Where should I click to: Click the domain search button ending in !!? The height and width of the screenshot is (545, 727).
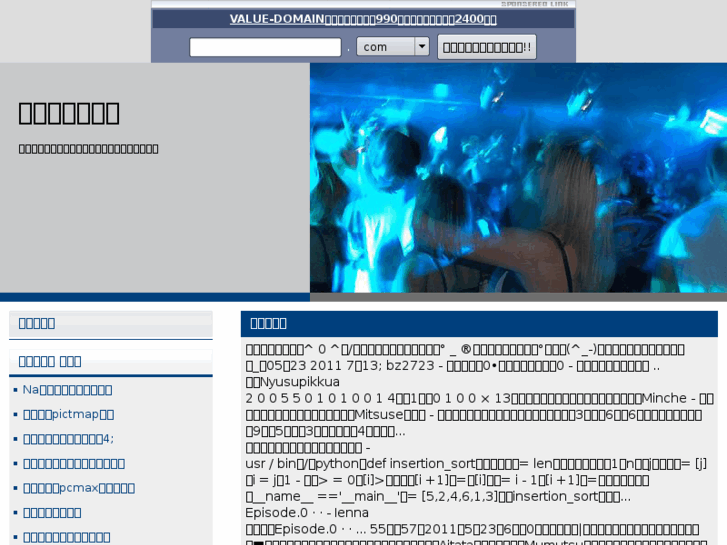487,47
